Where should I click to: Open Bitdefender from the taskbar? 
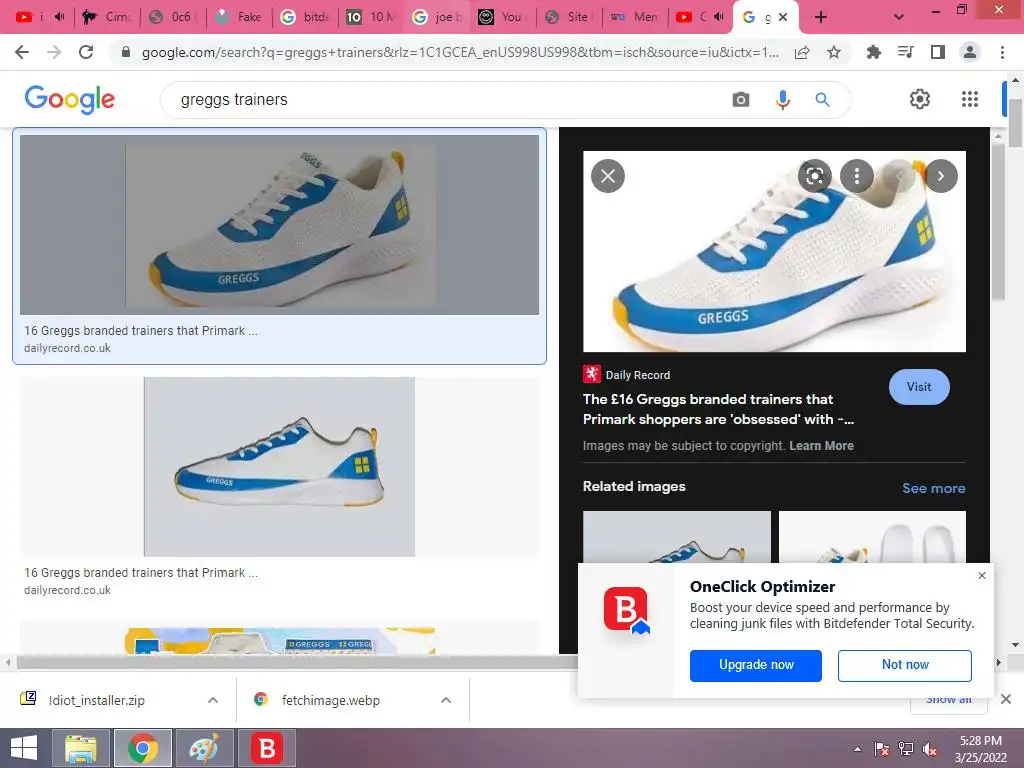pos(266,748)
